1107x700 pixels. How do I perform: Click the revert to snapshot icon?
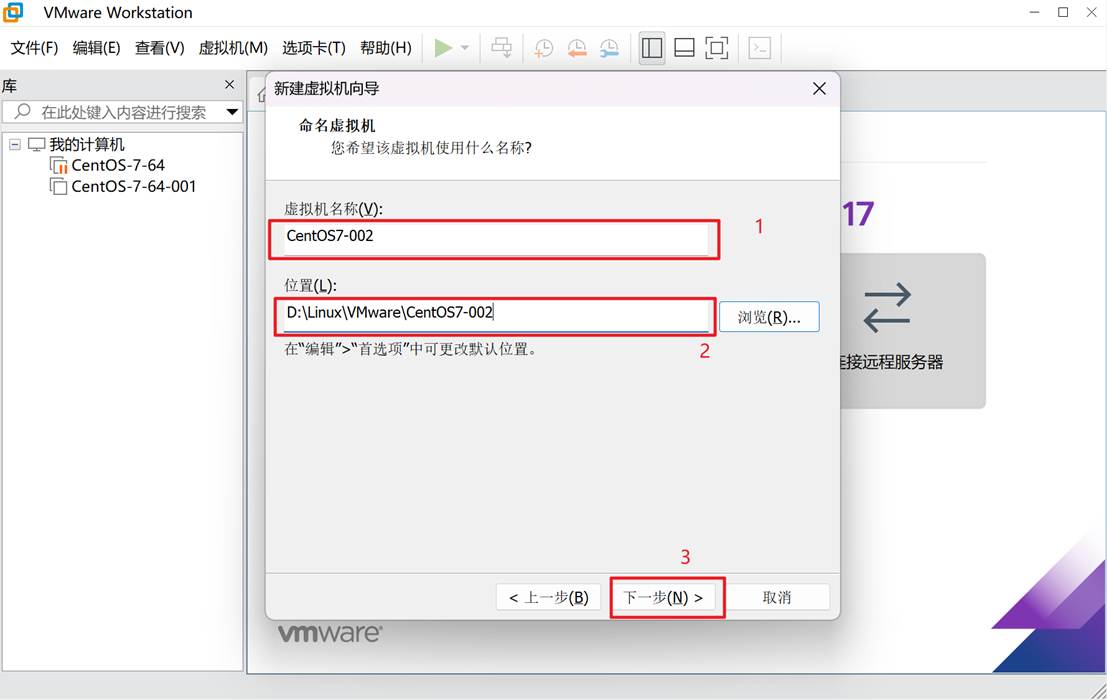click(x=577, y=48)
